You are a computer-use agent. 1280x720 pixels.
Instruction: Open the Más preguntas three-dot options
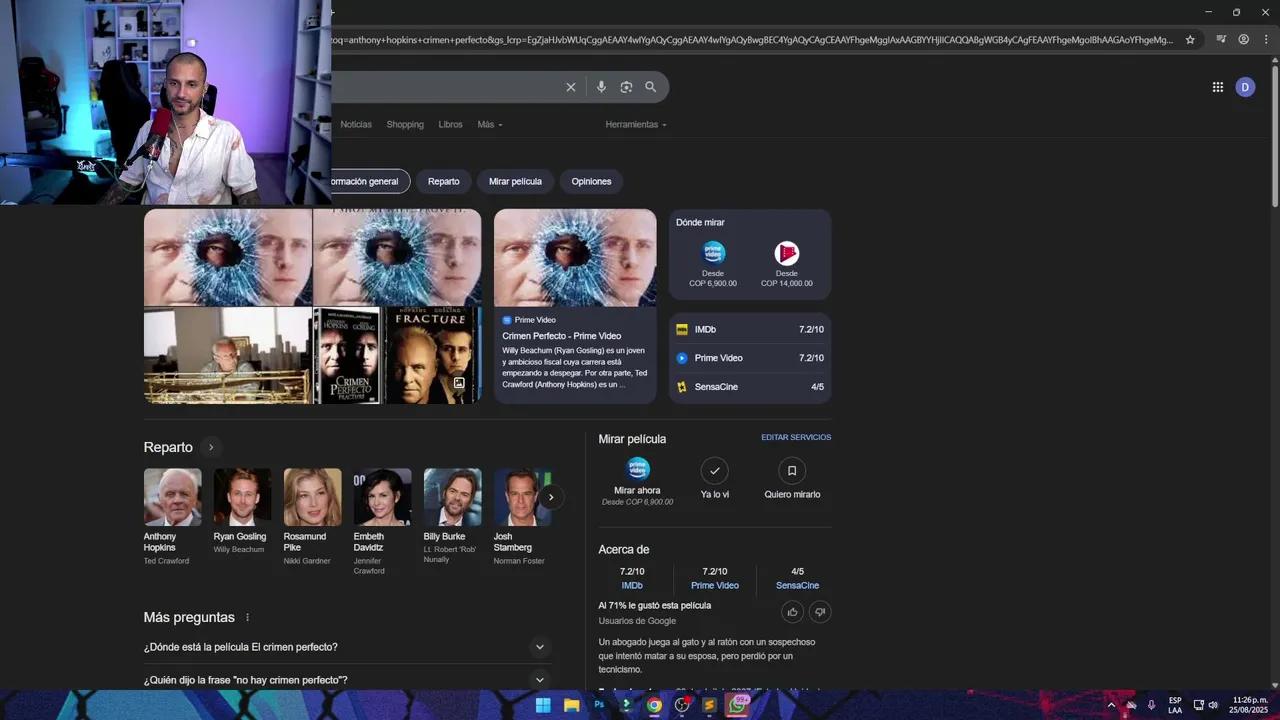[x=247, y=618]
